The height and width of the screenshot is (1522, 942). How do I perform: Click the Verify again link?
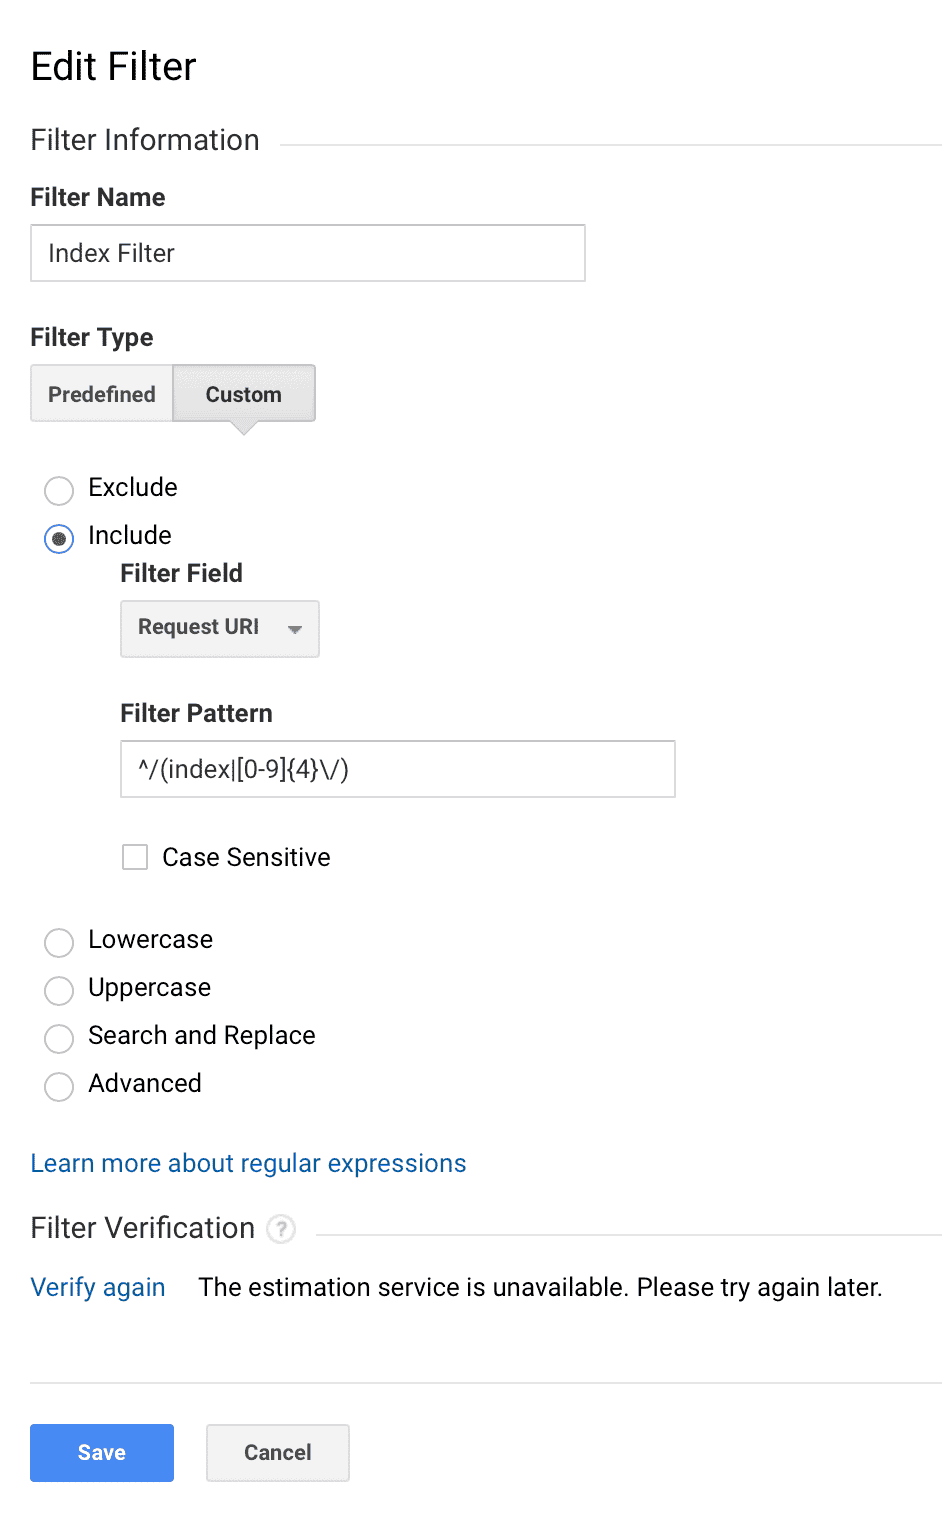pyautogui.click(x=98, y=1287)
